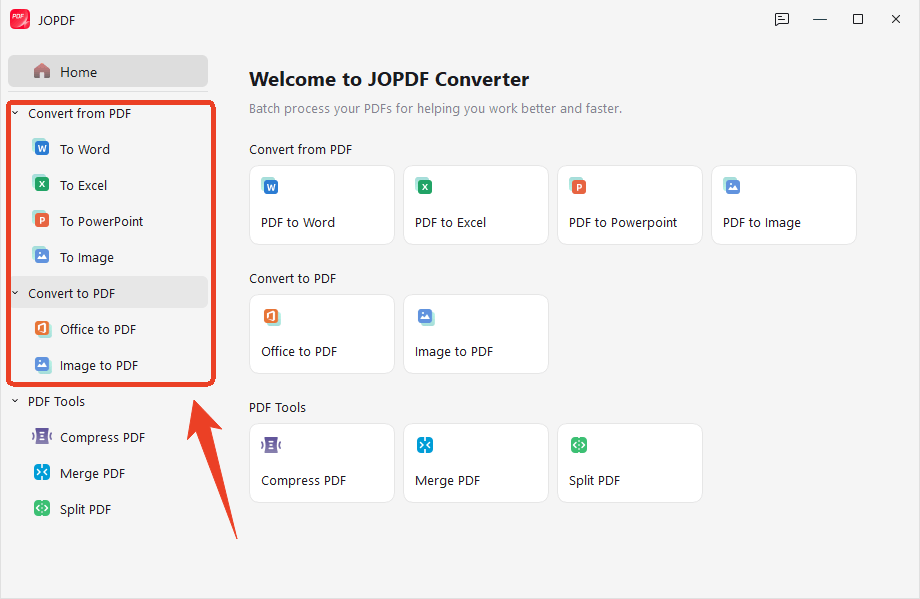Select Merge PDF in the sidebar
The image size is (920, 599).
point(108,473)
